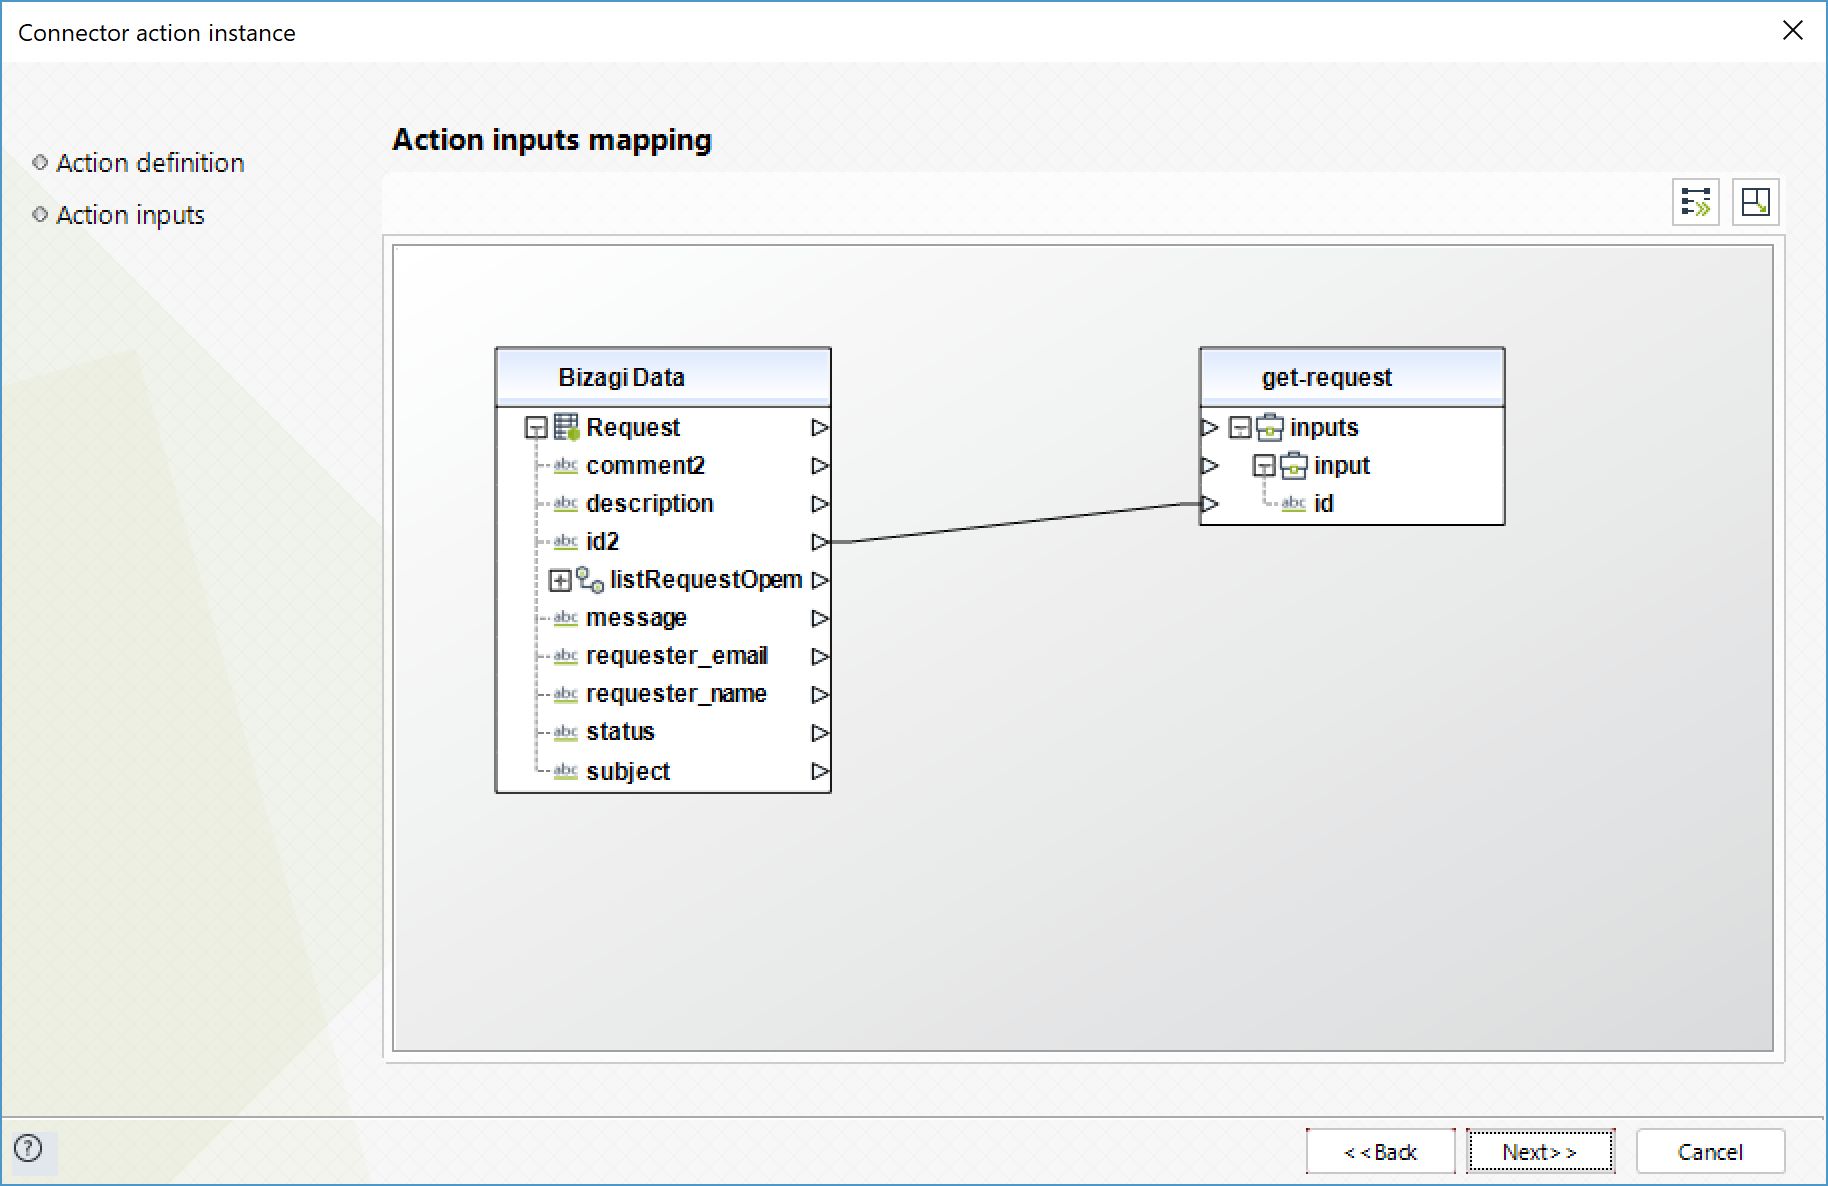Viewport: 1828px width, 1186px height.
Task: Open the help question mark icon
Action: tap(28, 1148)
